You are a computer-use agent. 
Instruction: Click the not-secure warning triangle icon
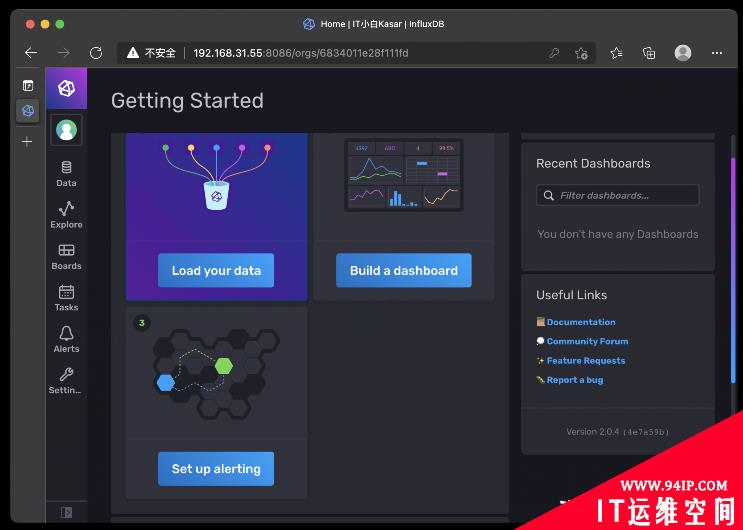click(133, 53)
